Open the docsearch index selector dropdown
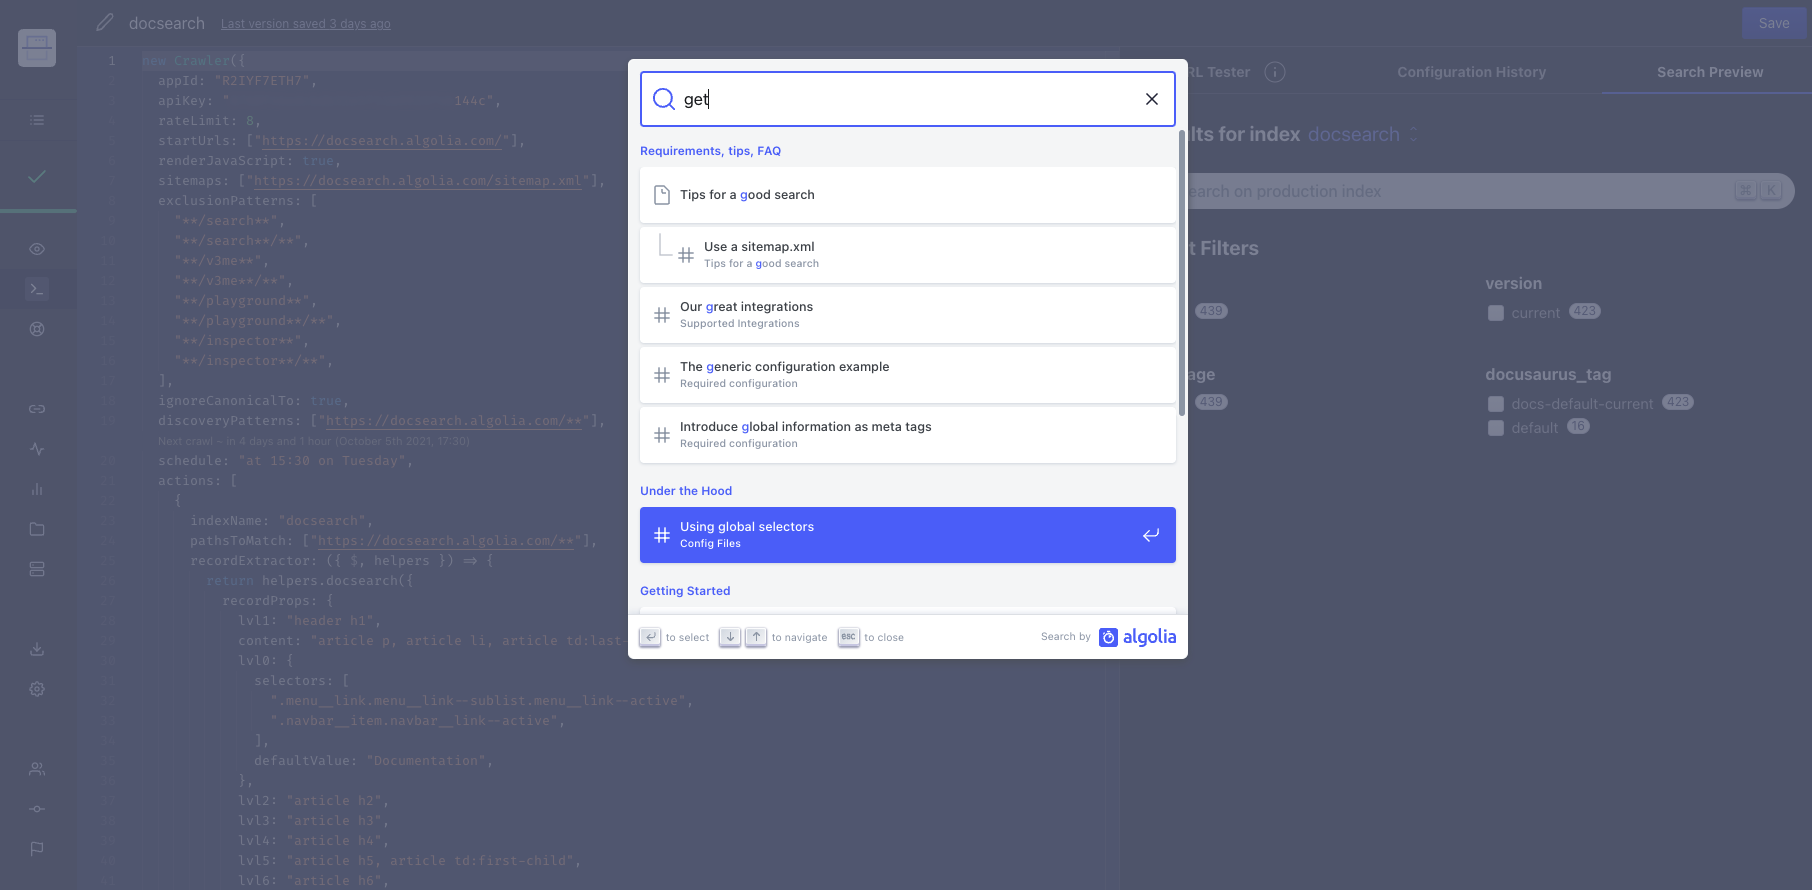The image size is (1812, 890). coord(1362,134)
